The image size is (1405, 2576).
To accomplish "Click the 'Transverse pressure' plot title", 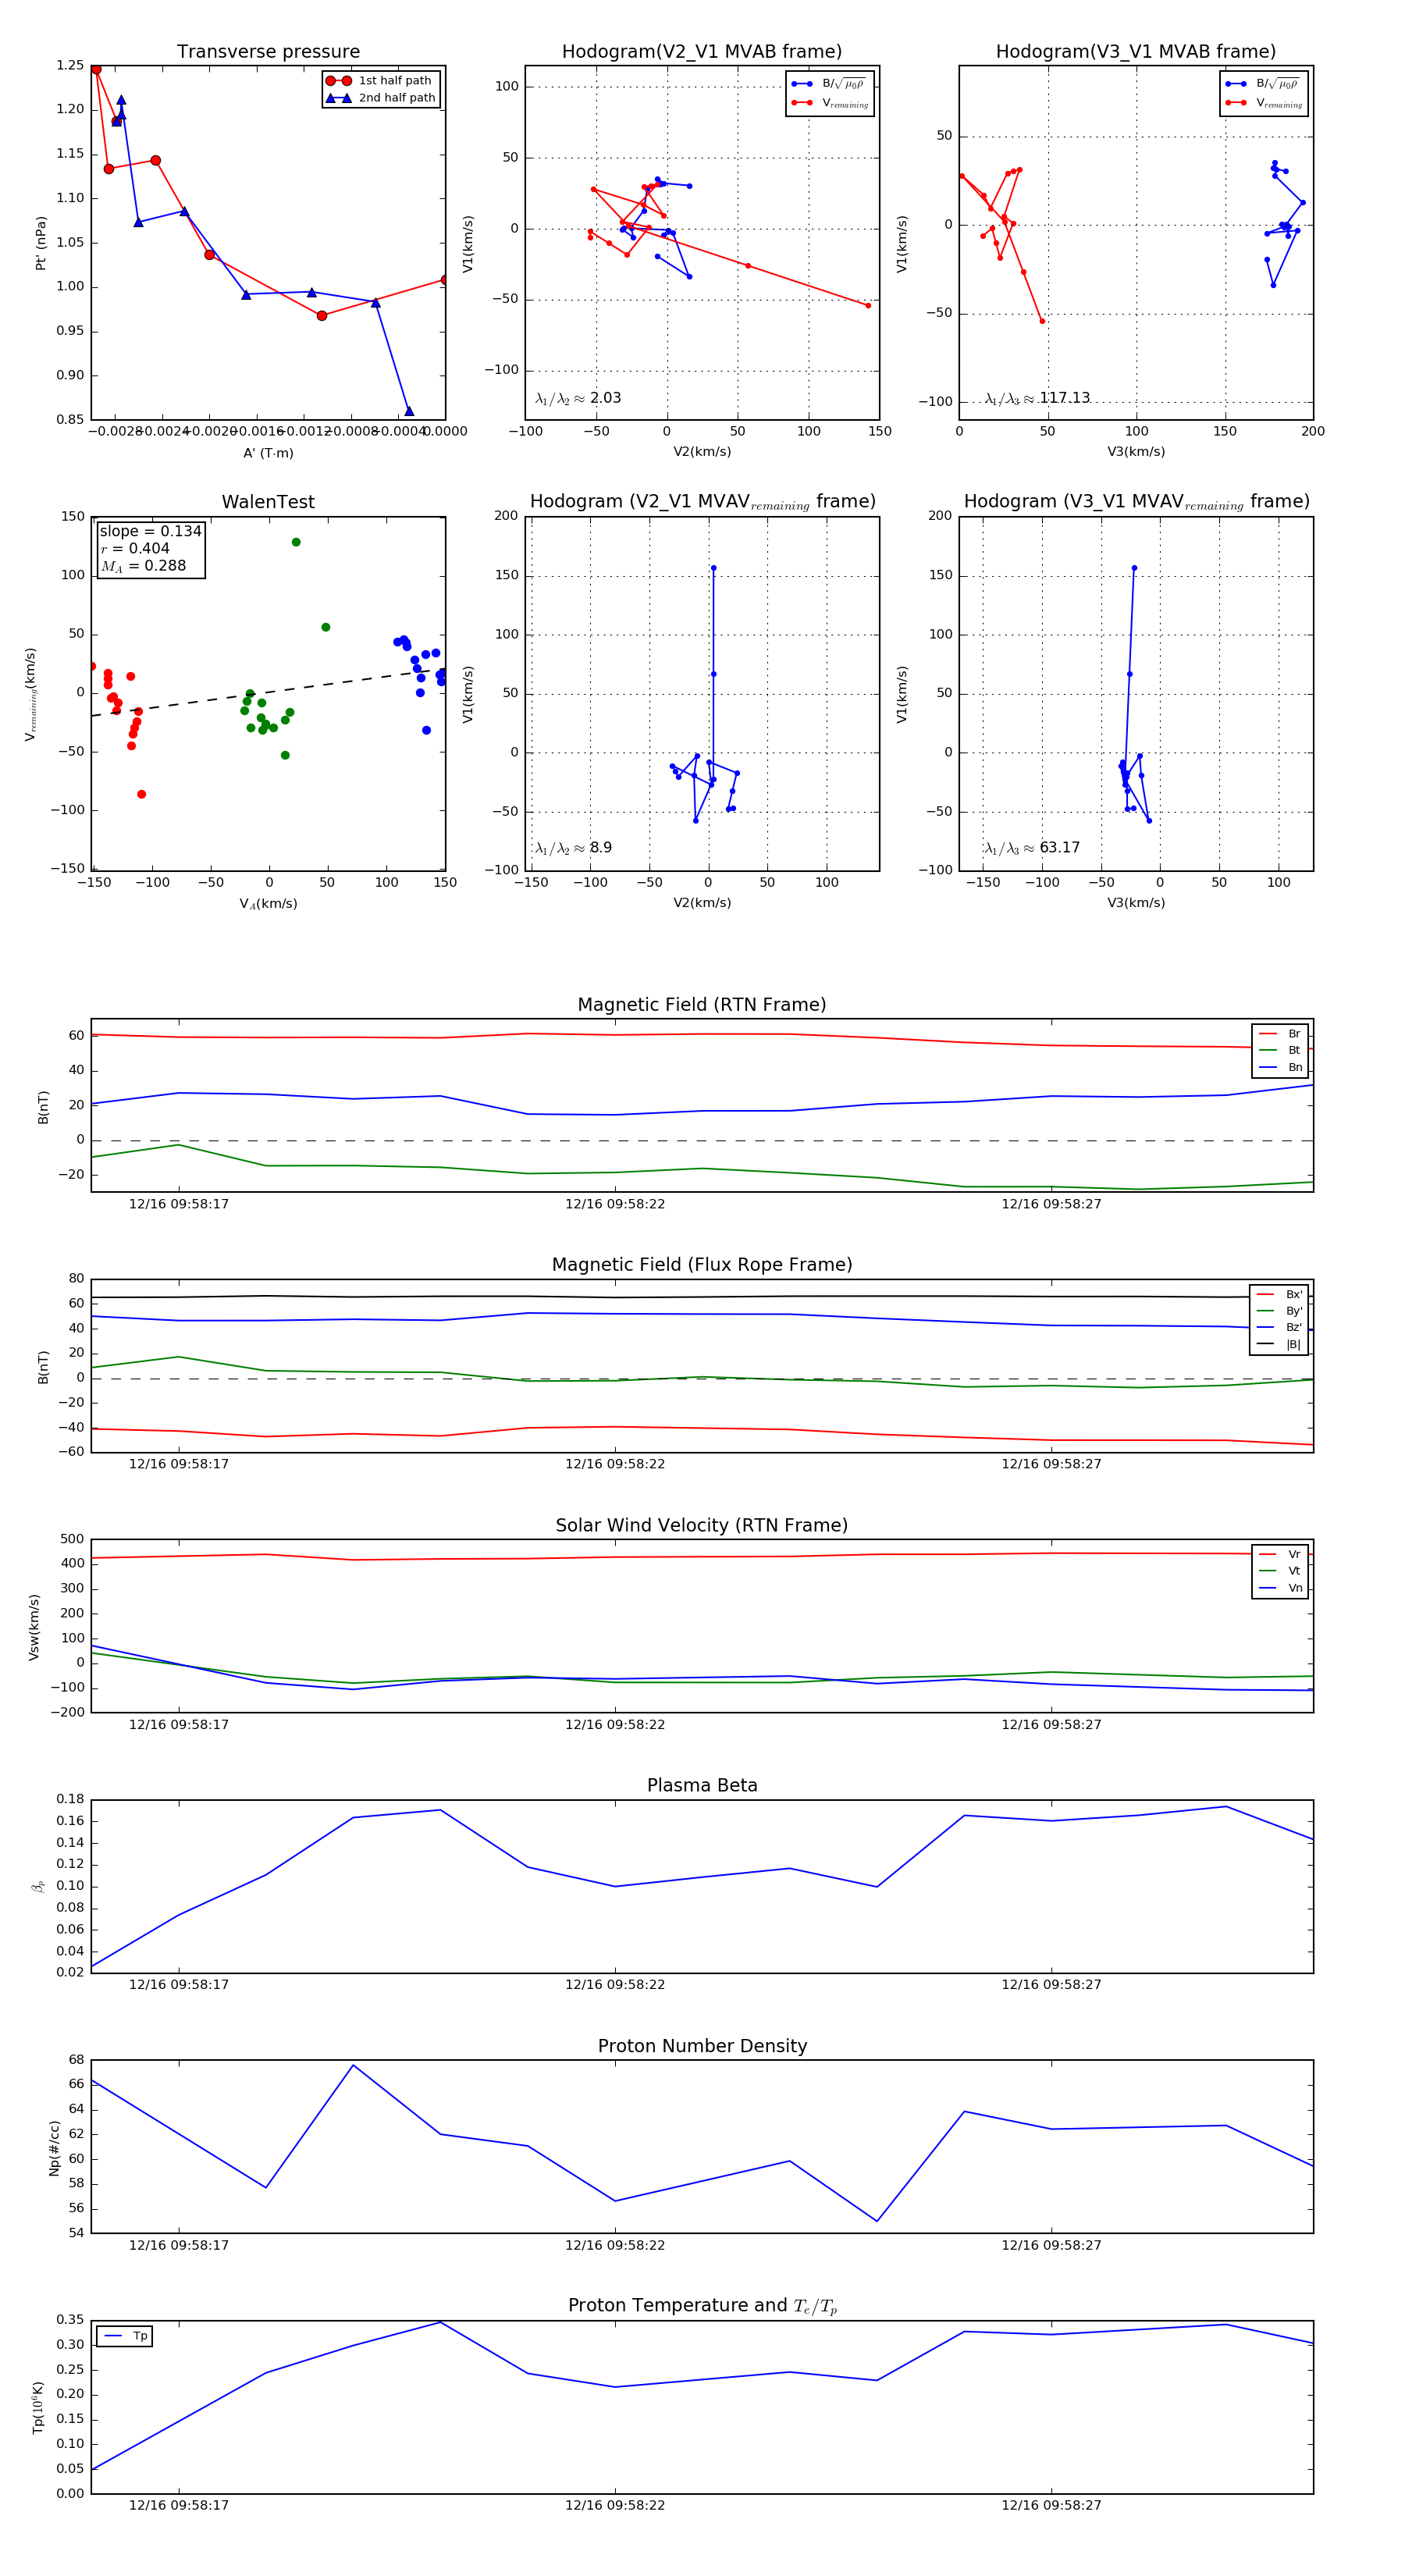I will coord(268,52).
